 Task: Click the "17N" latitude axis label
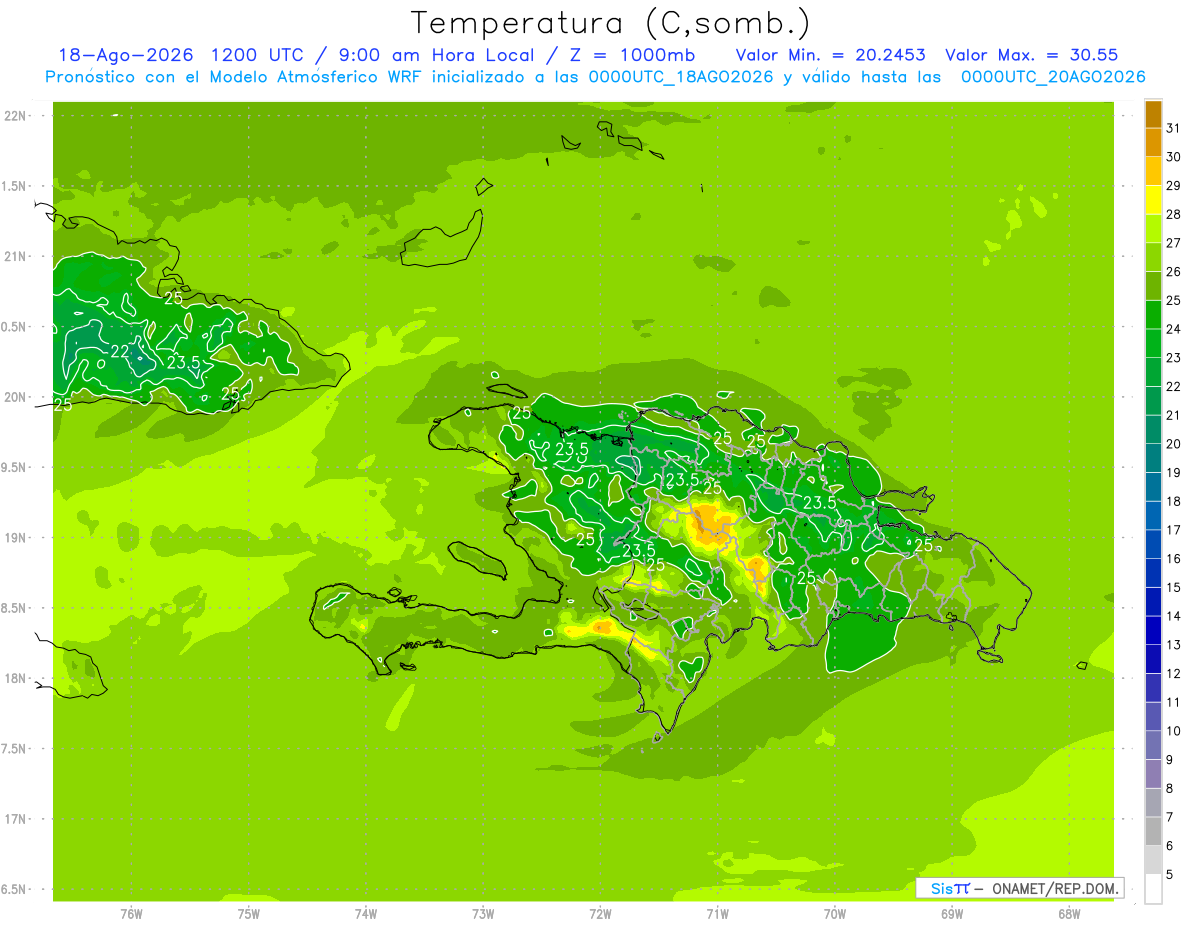16,820
